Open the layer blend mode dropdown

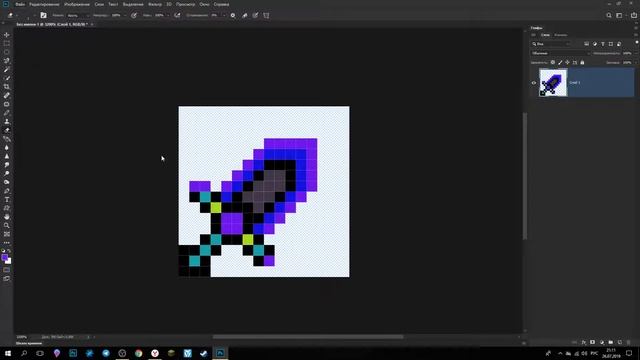(x=560, y=53)
